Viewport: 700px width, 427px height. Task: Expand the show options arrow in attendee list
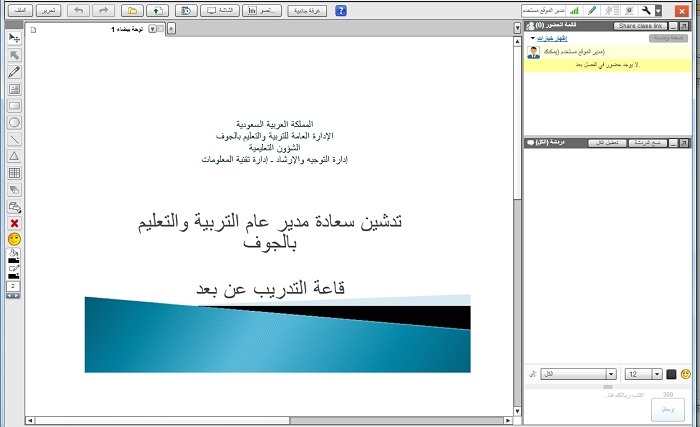click(533, 38)
